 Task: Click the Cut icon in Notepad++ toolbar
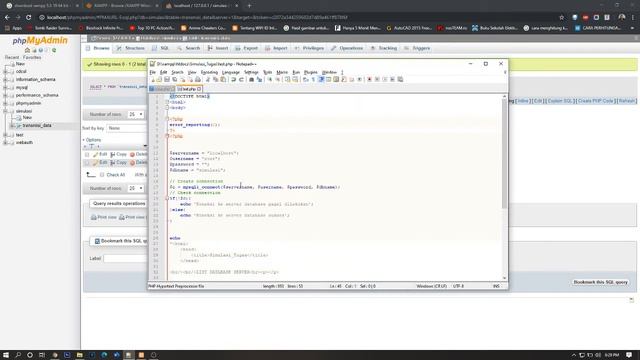207,80
